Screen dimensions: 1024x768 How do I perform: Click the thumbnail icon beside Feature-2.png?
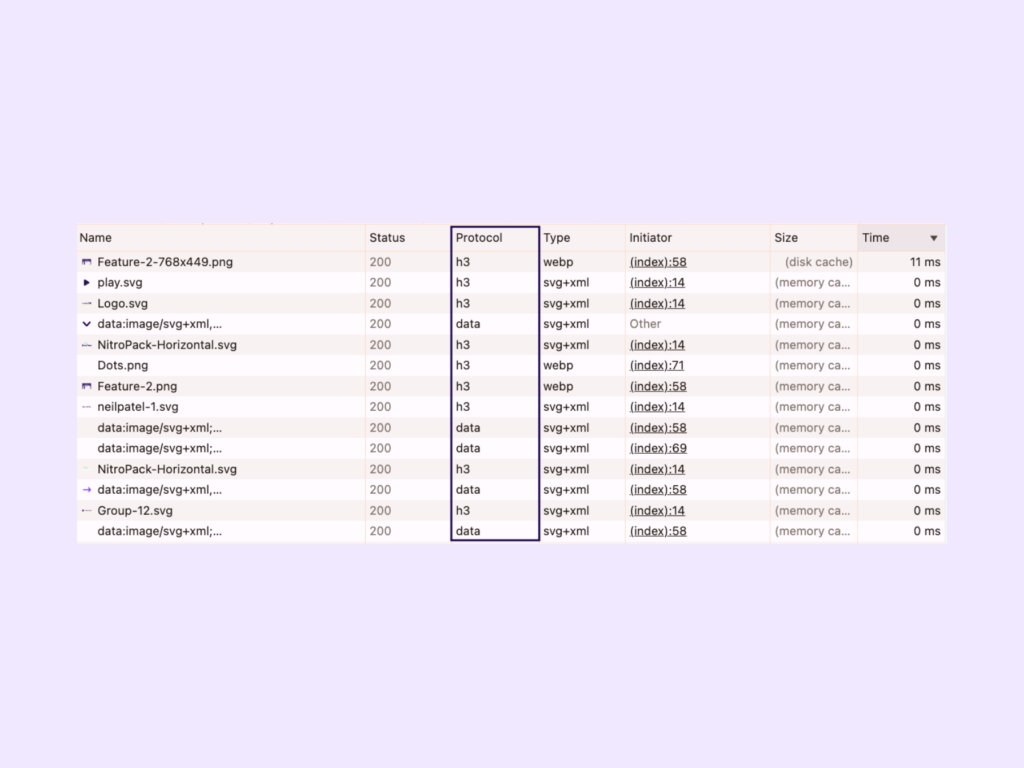(86, 387)
